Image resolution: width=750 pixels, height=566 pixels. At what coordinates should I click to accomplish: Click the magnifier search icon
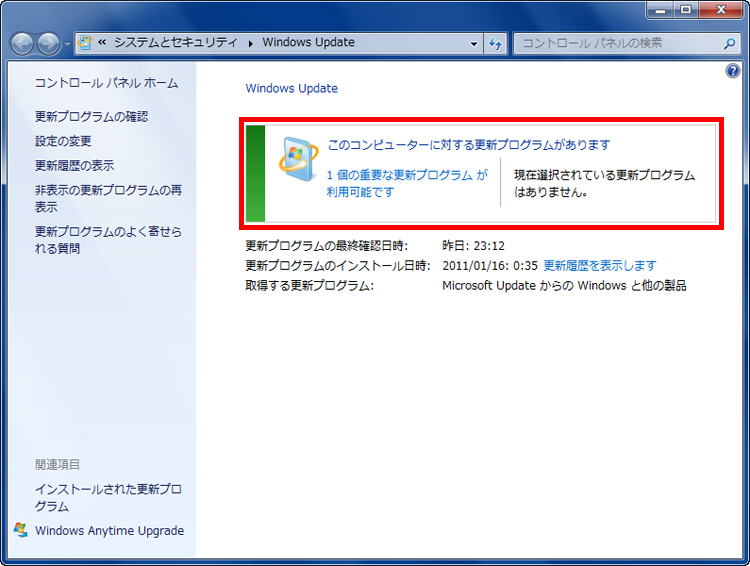click(x=729, y=44)
